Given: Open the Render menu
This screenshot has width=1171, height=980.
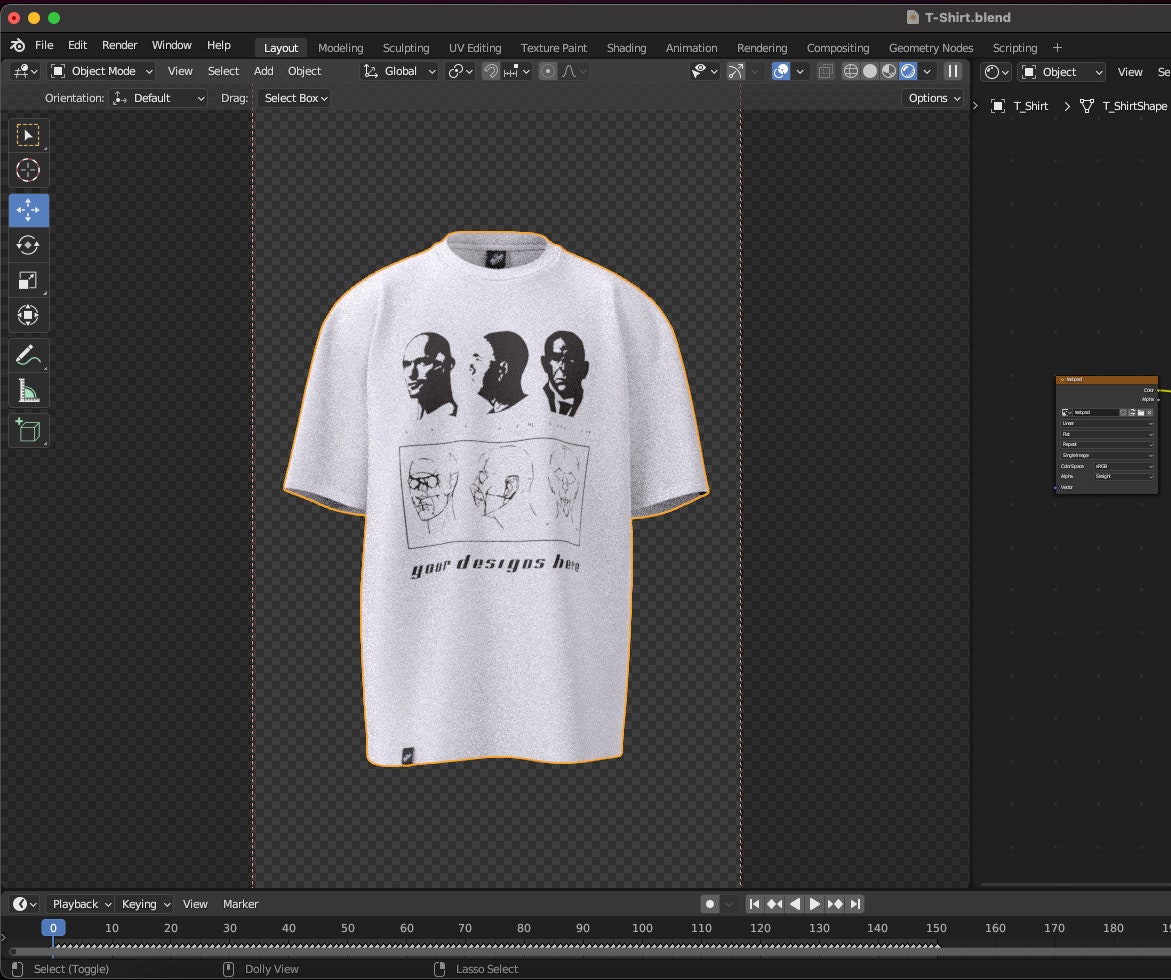Looking at the screenshot, I should click(x=120, y=45).
